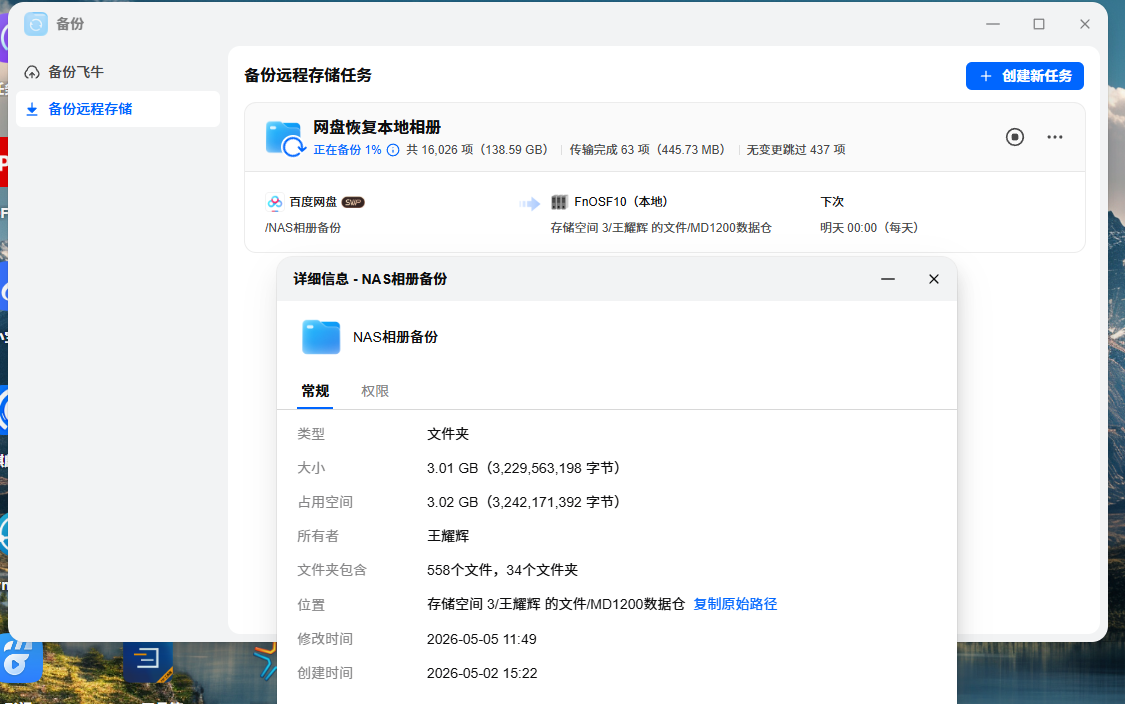This screenshot has width=1125, height=704.
Task: Select the 常规 tab
Action: point(315,391)
